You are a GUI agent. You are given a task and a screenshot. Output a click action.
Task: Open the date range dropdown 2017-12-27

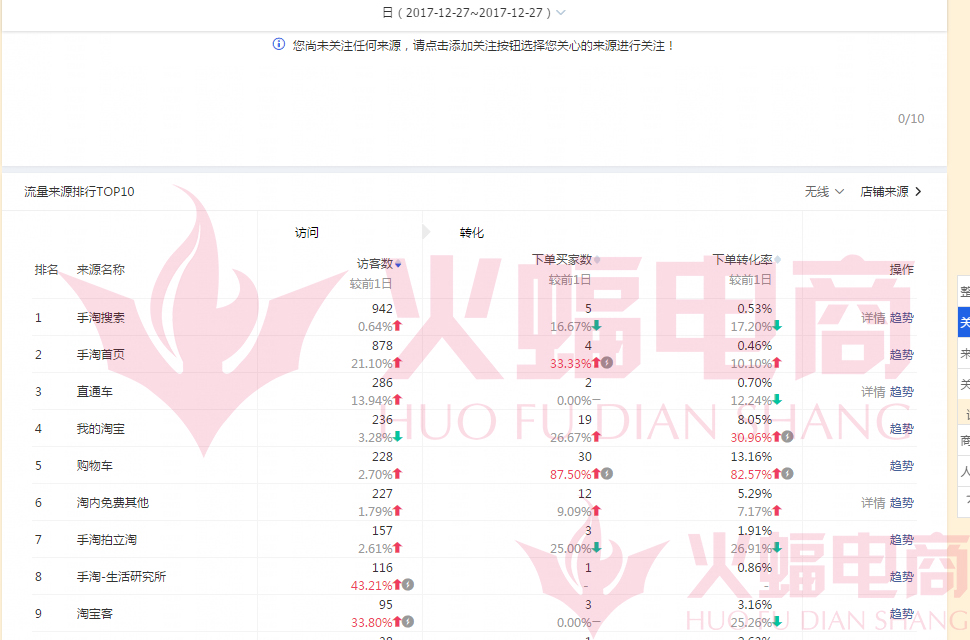[x=474, y=12]
